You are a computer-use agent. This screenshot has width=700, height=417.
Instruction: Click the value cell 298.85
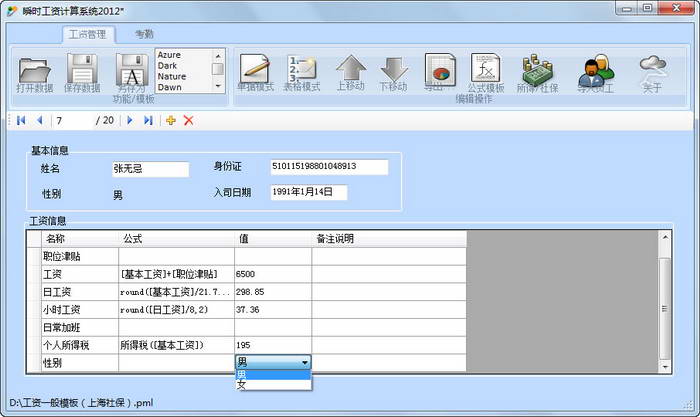(x=273, y=292)
